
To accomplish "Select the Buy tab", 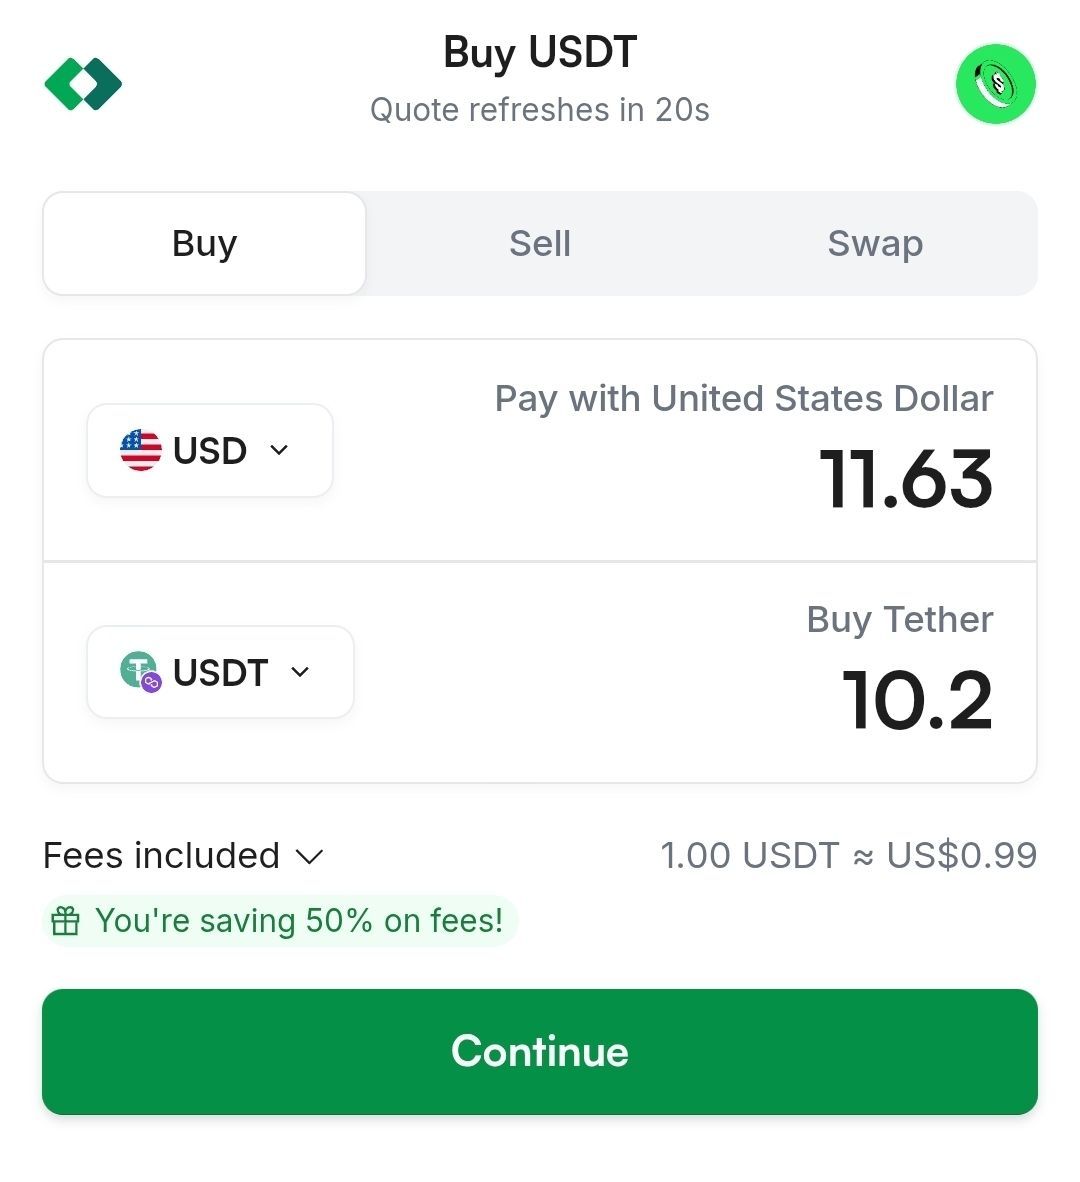I will tap(204, 243).
